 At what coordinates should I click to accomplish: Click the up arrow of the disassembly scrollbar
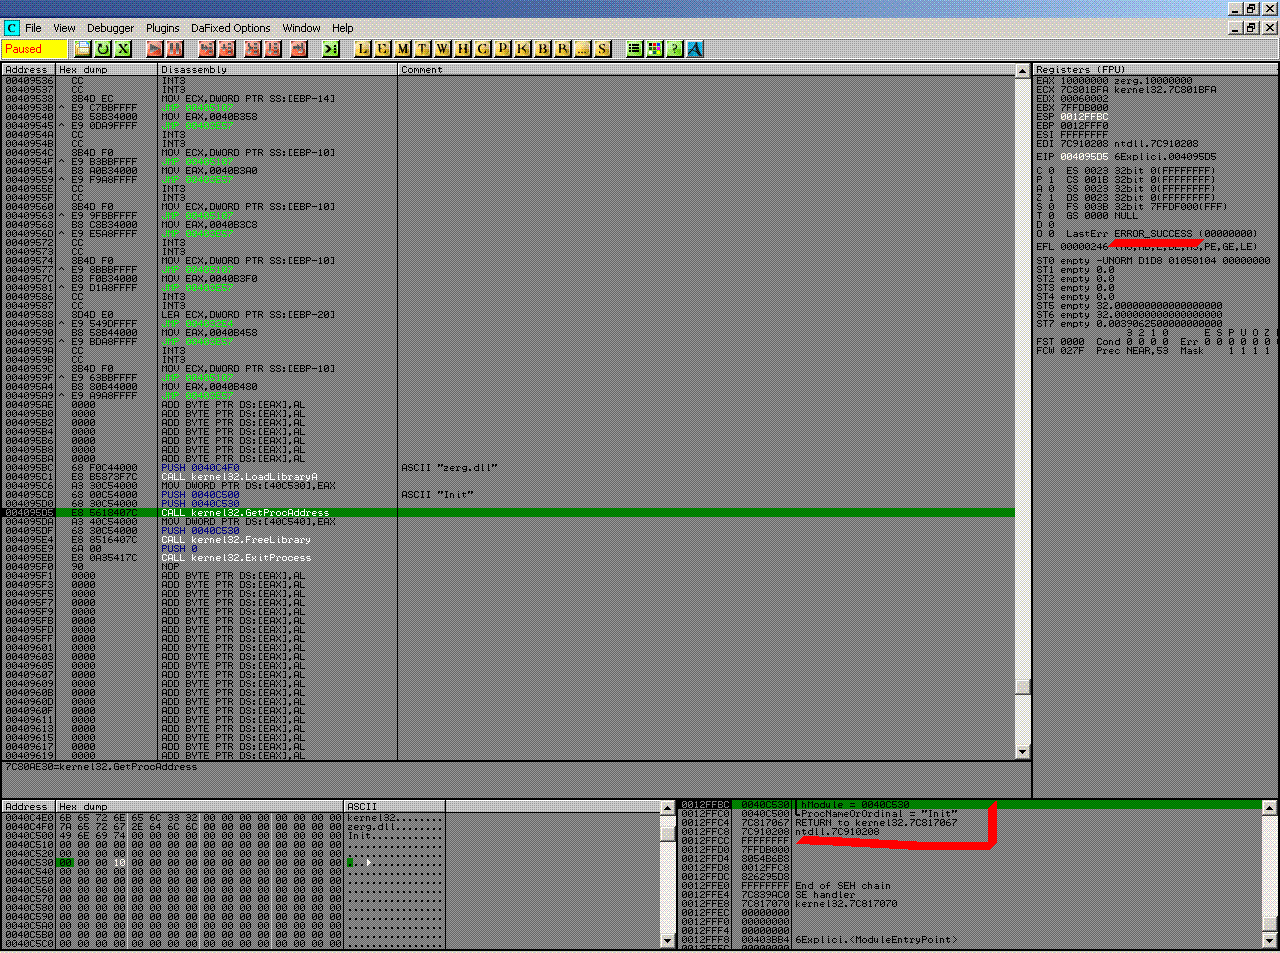[x=1022, y=71]
